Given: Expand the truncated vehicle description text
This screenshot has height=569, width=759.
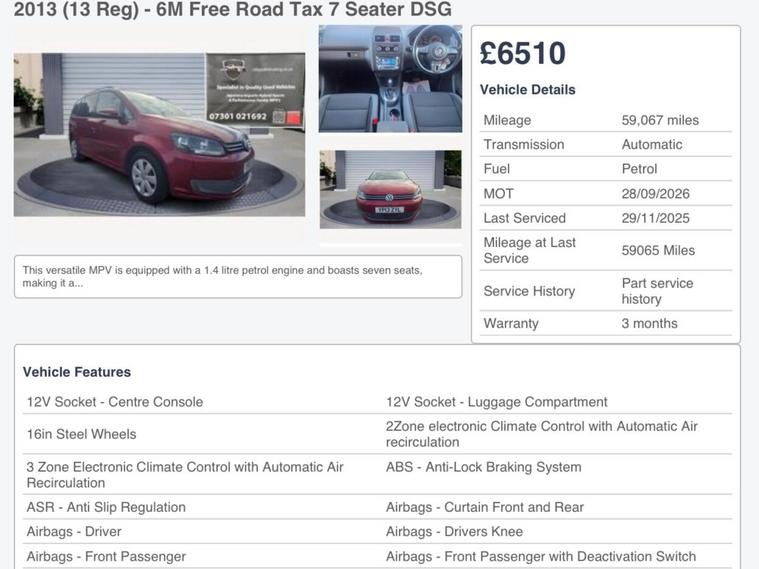Looking at the screenshot, I should coord(238,277).
